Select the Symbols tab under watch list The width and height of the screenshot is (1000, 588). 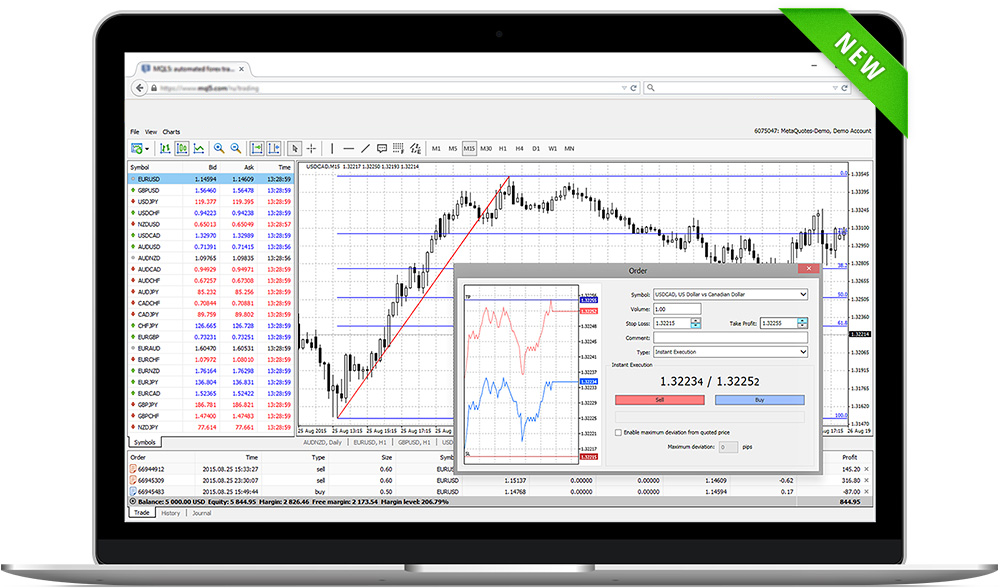tap(145, 442)
